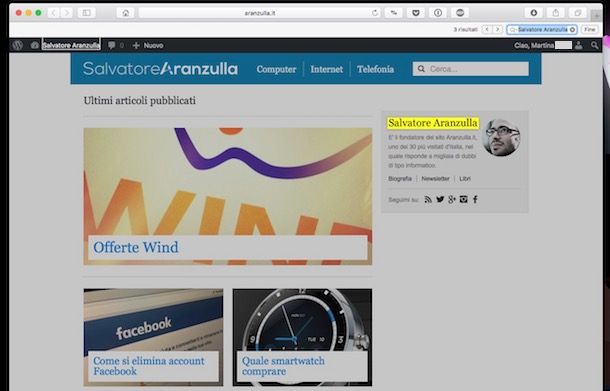
Task: Reload page using address bar refresh icon
Action: 375,13
